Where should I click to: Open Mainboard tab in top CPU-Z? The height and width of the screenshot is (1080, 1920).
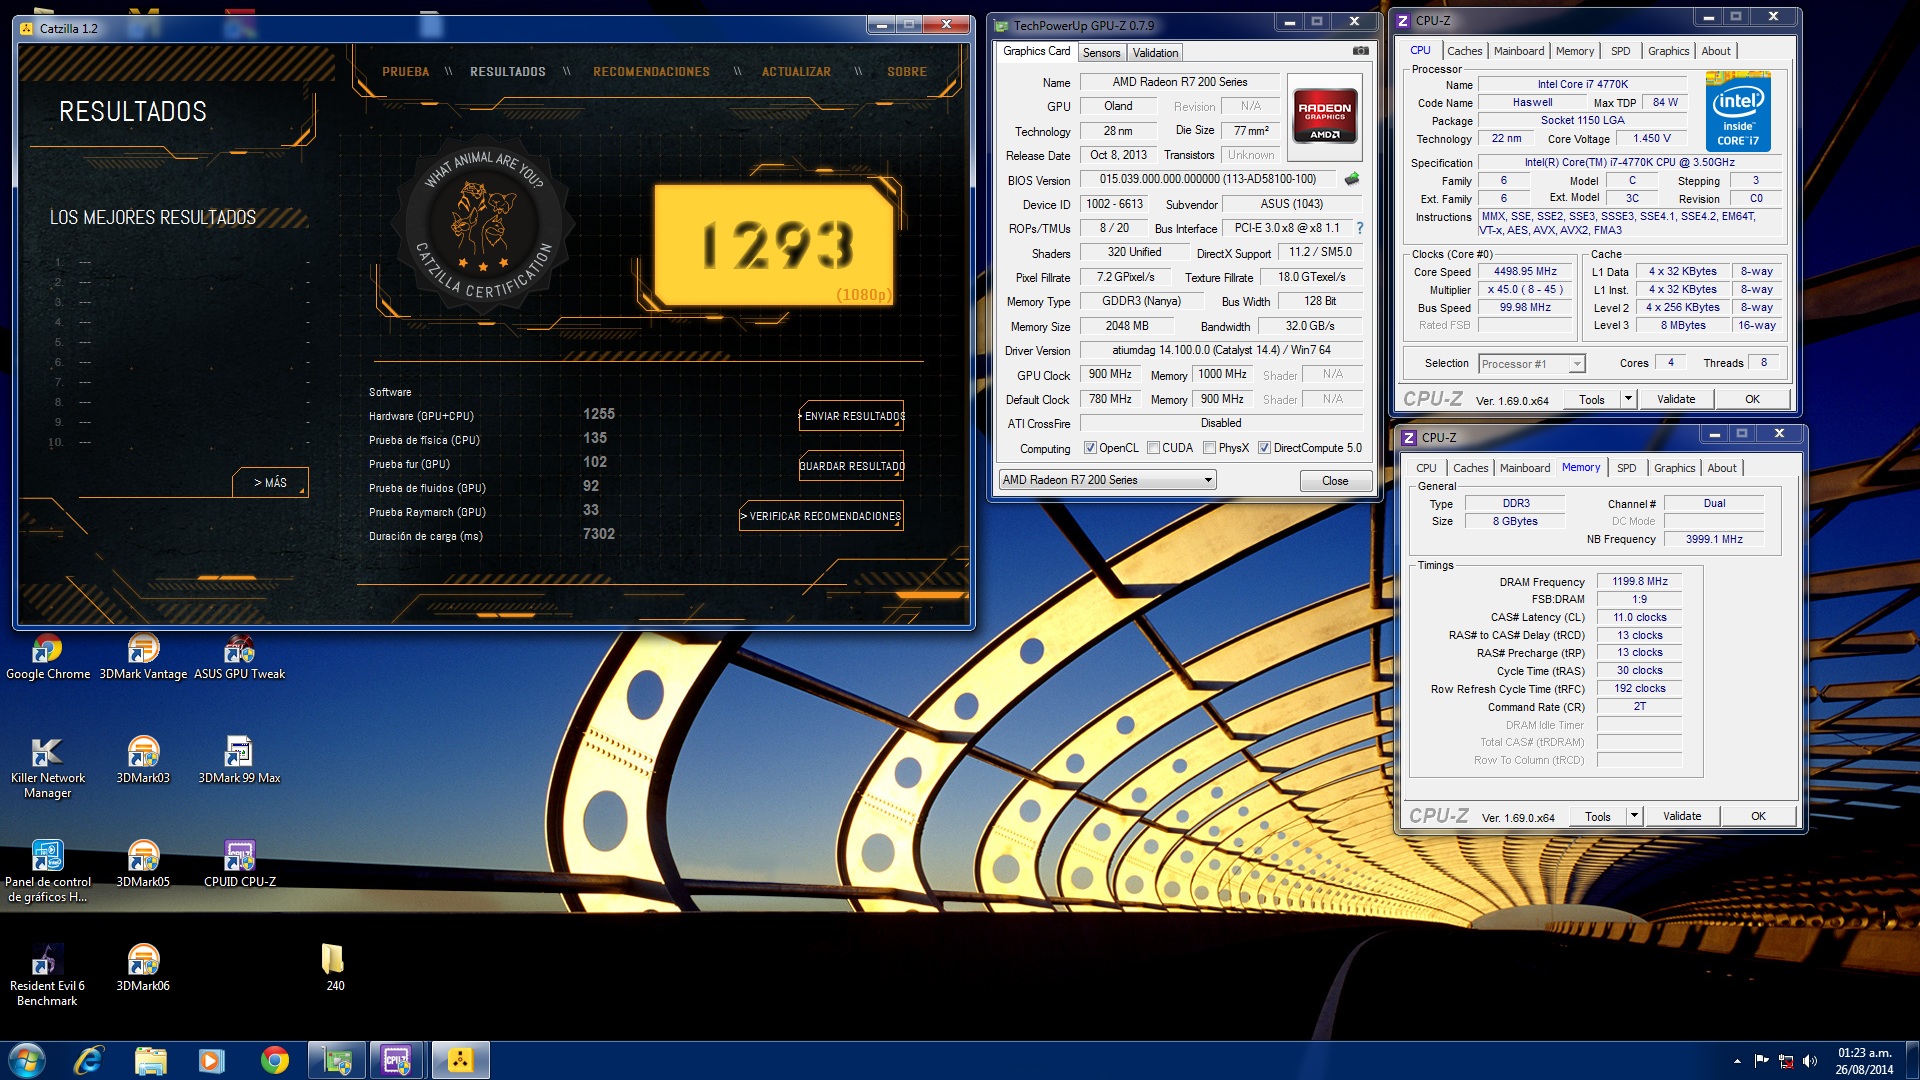pyautogui.click(x=1518, y=51)
